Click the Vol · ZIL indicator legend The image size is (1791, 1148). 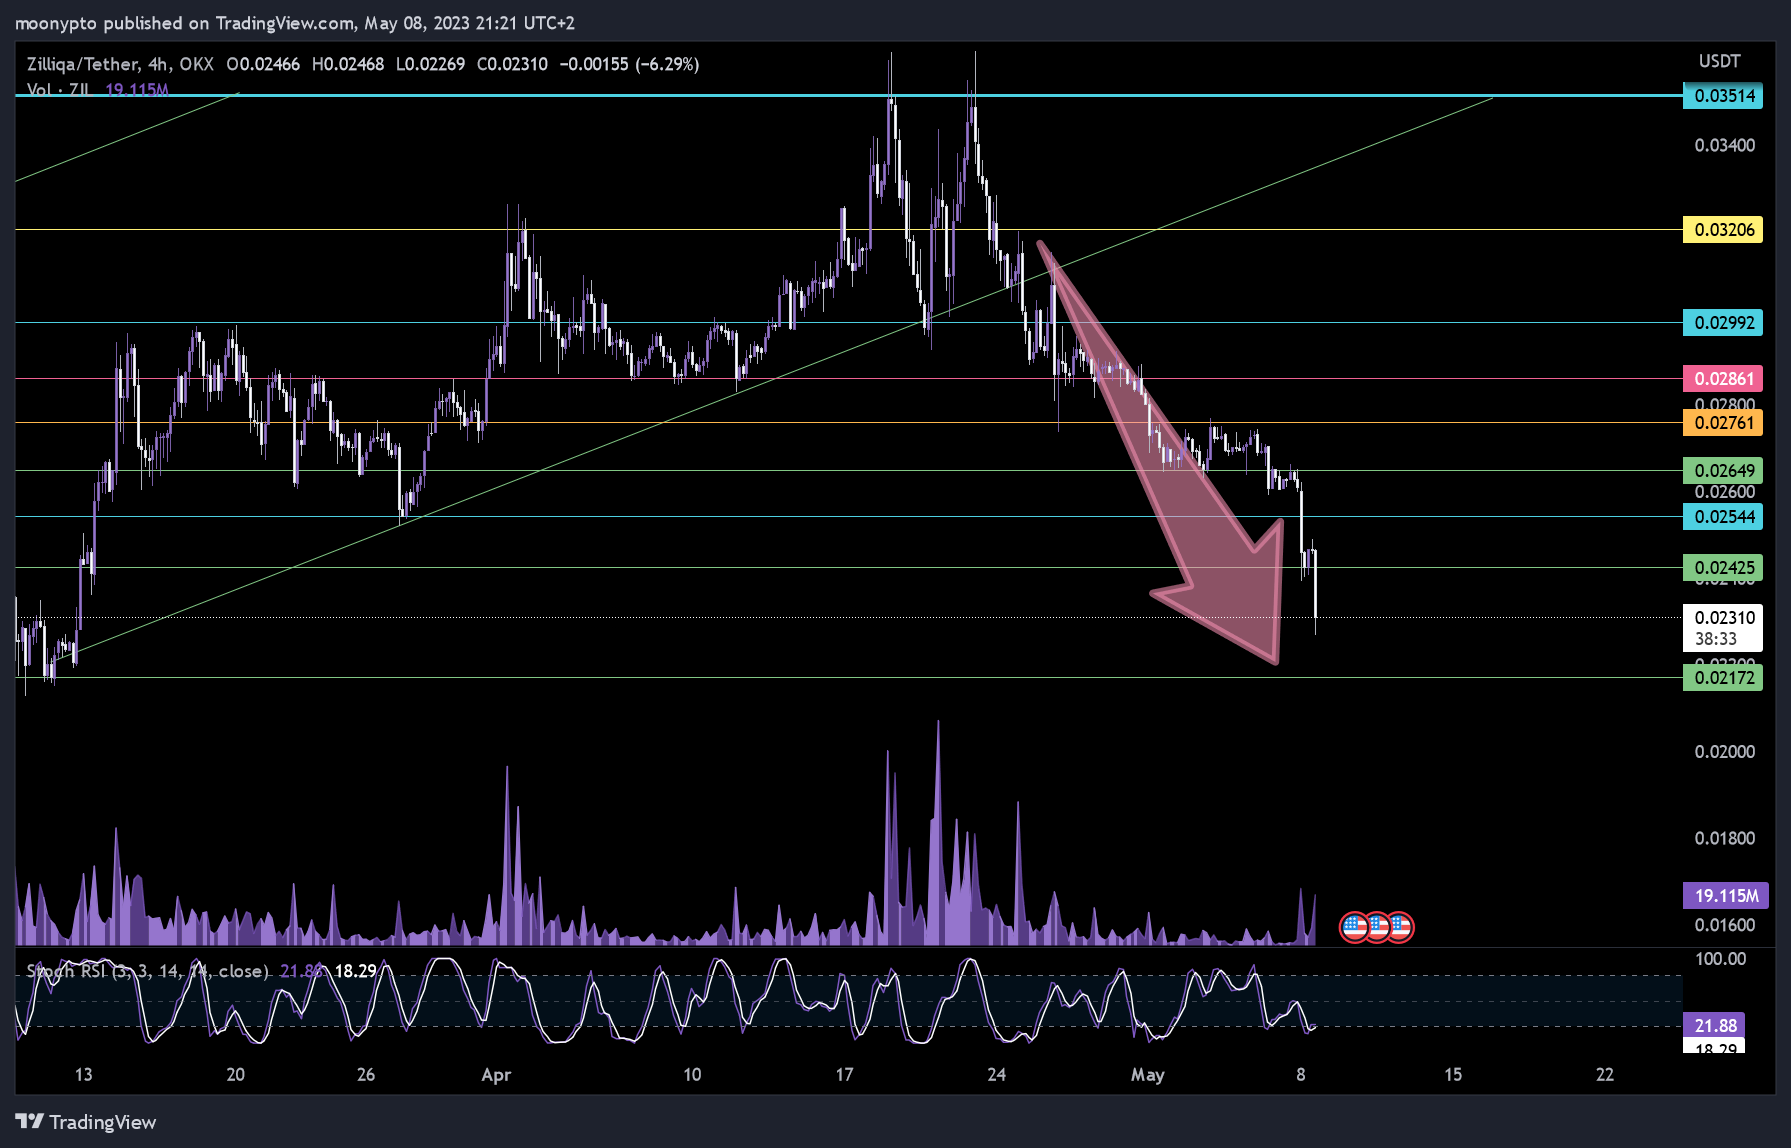[x=58, y=90]
